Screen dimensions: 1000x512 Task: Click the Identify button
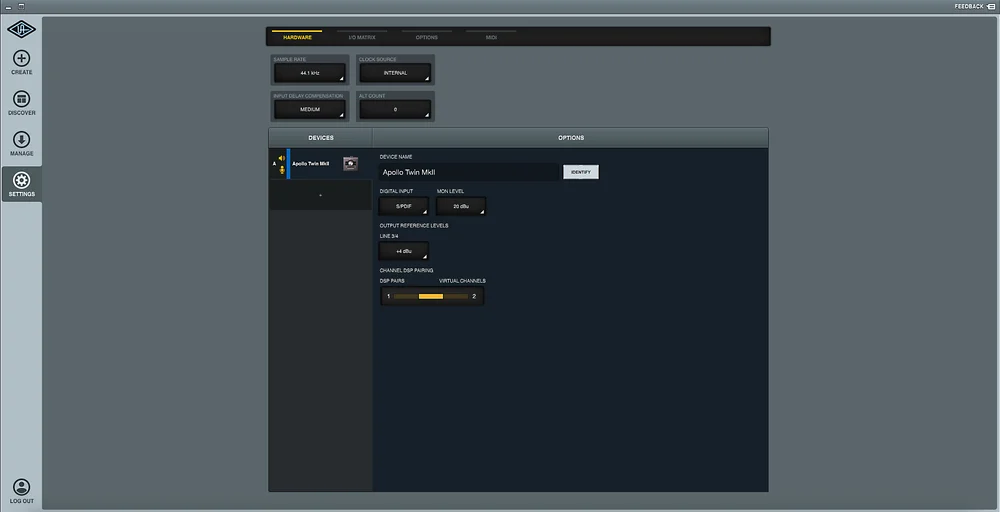point(581,172)
